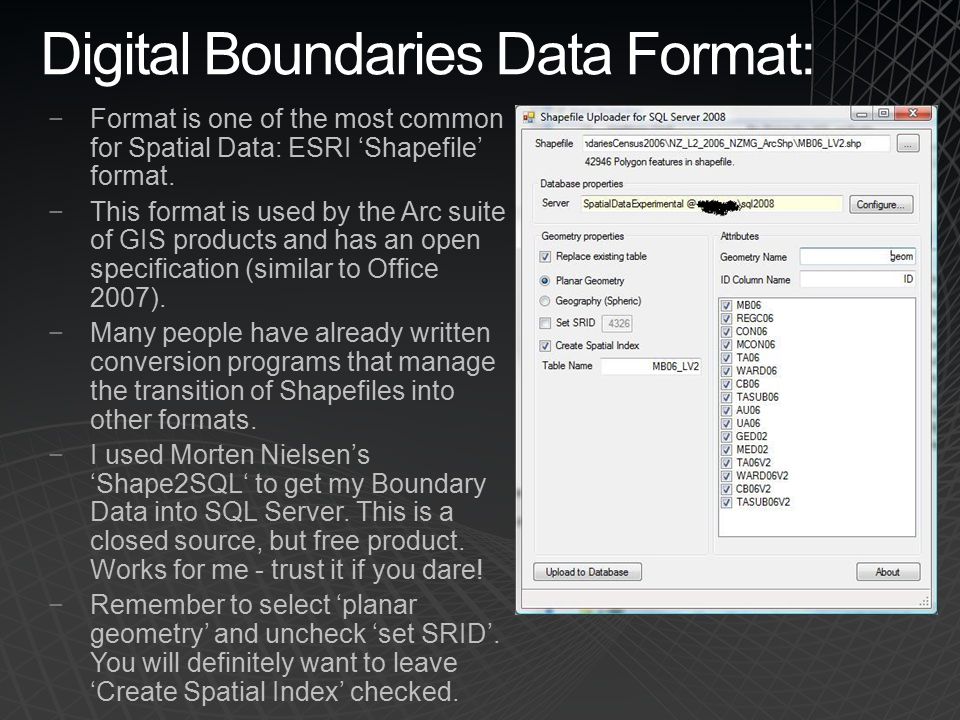Uncheck the WARD06V2 attribute checkbox
This screenshot has height=720, width=960.
[x=726, y=476]
